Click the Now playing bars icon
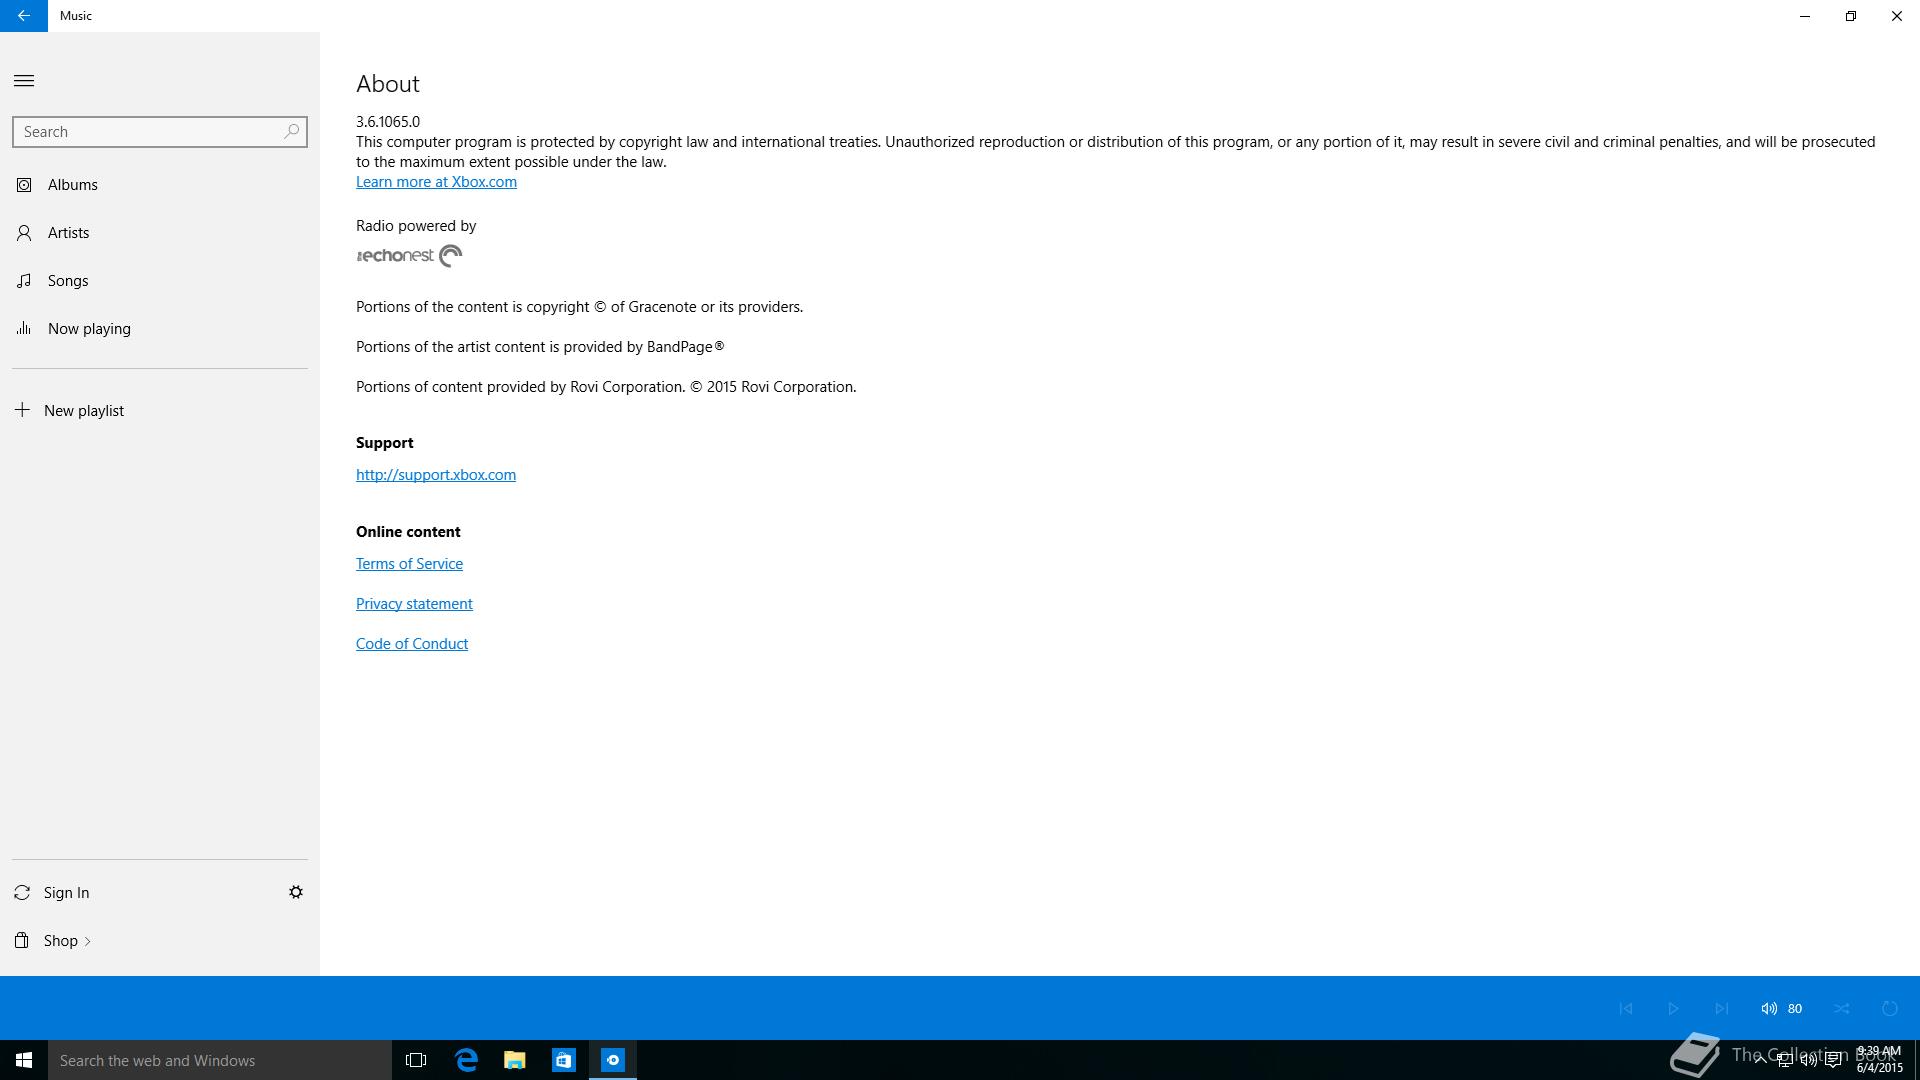1920x1080 pixels. coord(24,328)
